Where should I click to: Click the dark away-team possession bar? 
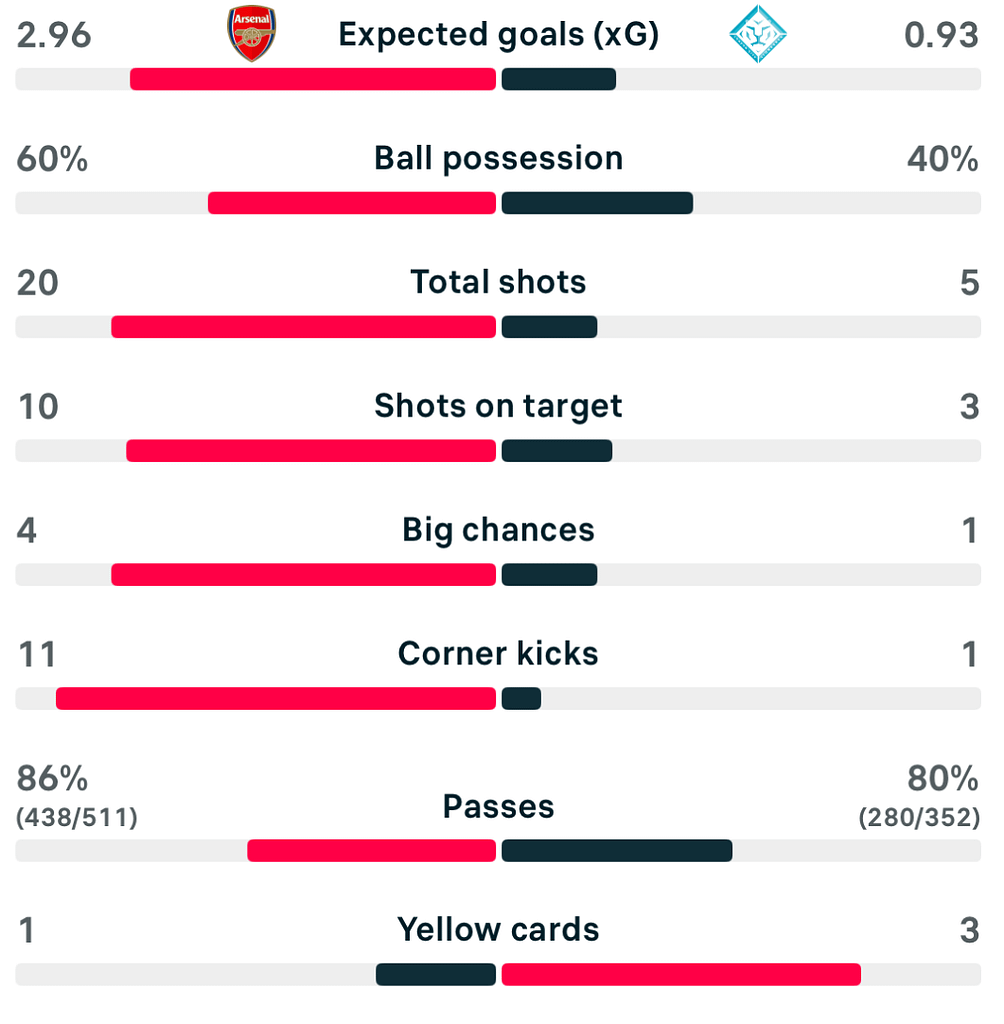pos(597,203)
